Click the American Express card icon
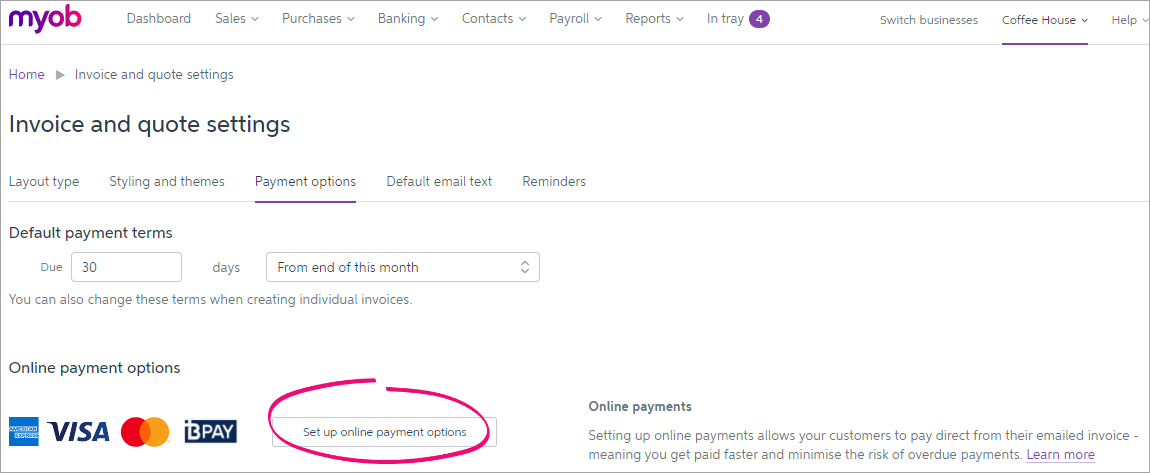 [23, 432]
